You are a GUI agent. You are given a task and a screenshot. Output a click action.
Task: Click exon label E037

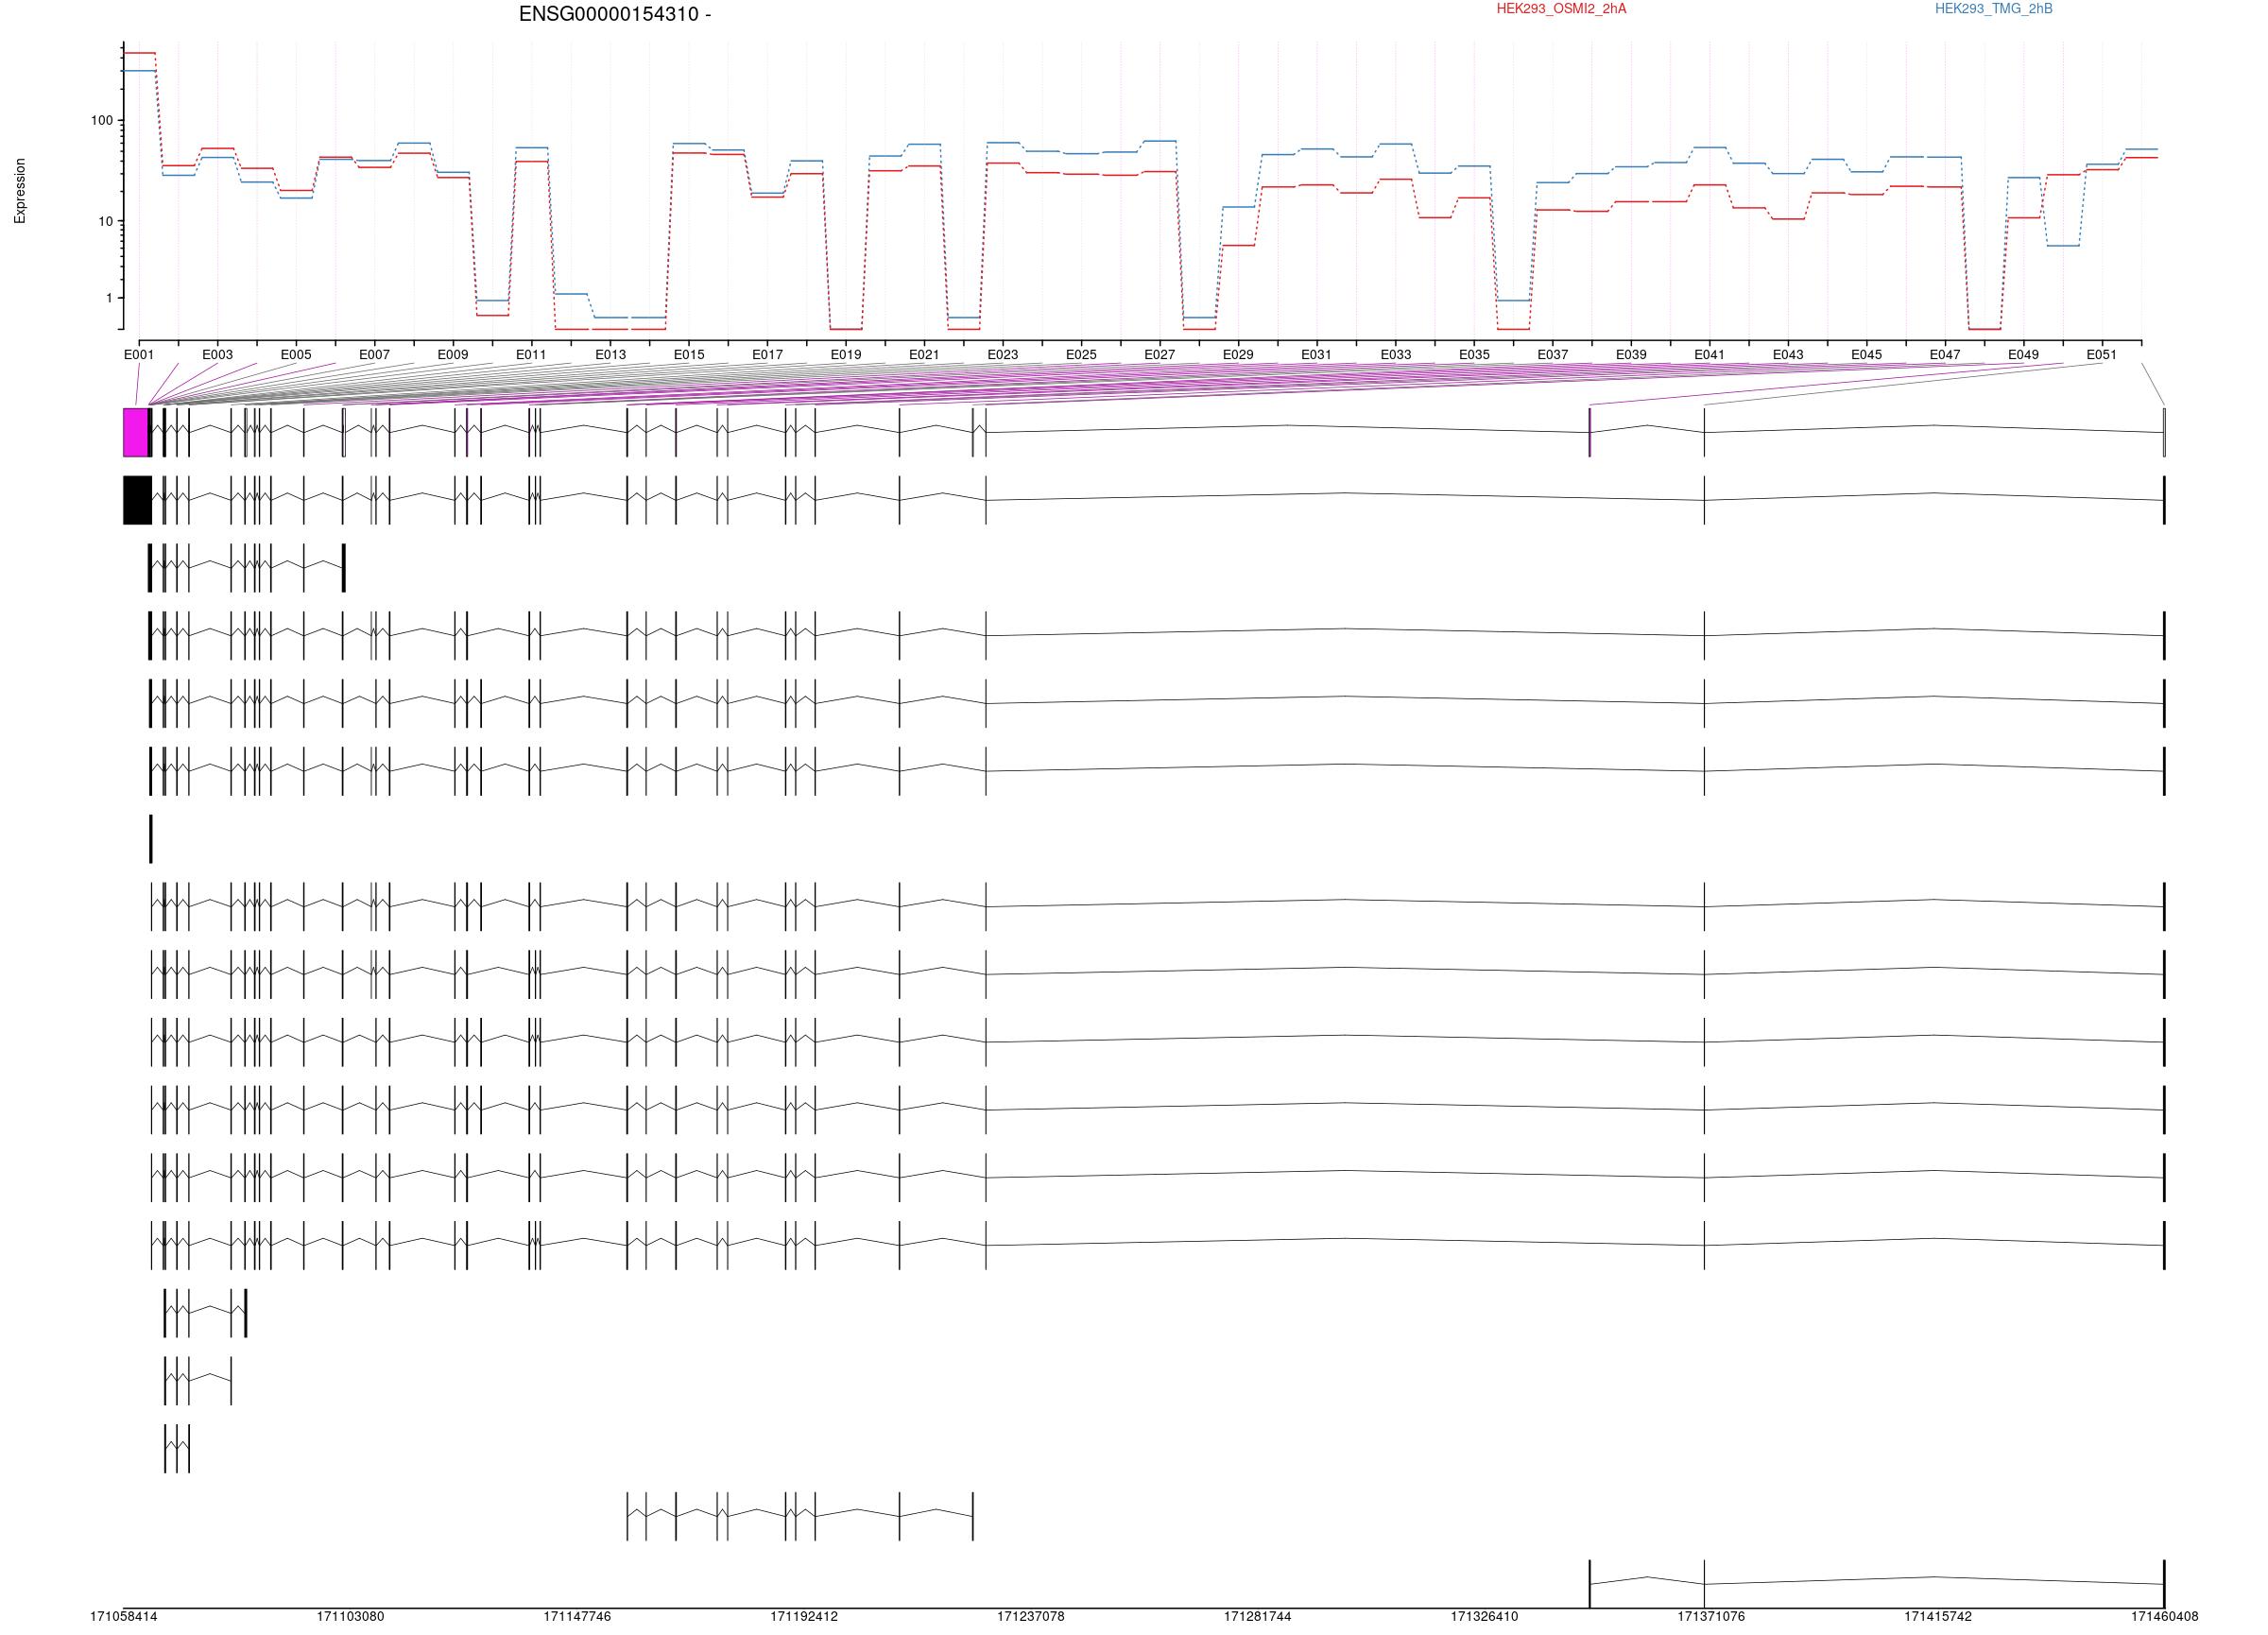point(1553,355)
